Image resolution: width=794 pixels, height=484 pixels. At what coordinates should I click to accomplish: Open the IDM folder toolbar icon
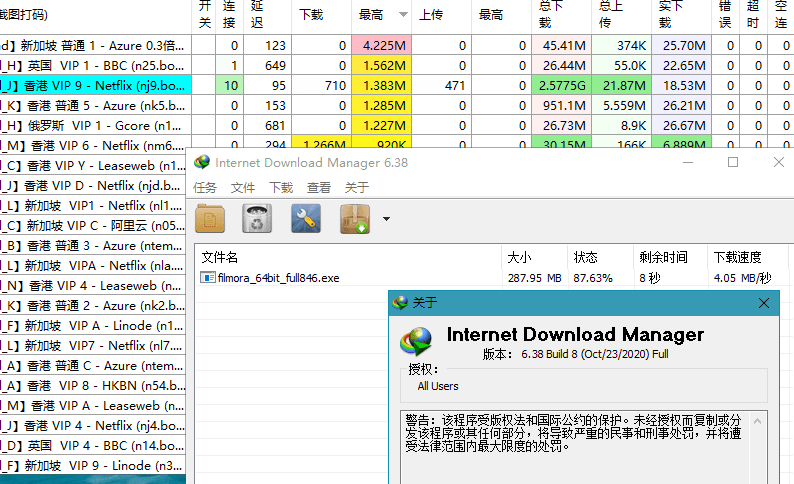click(x=210, y=219)
